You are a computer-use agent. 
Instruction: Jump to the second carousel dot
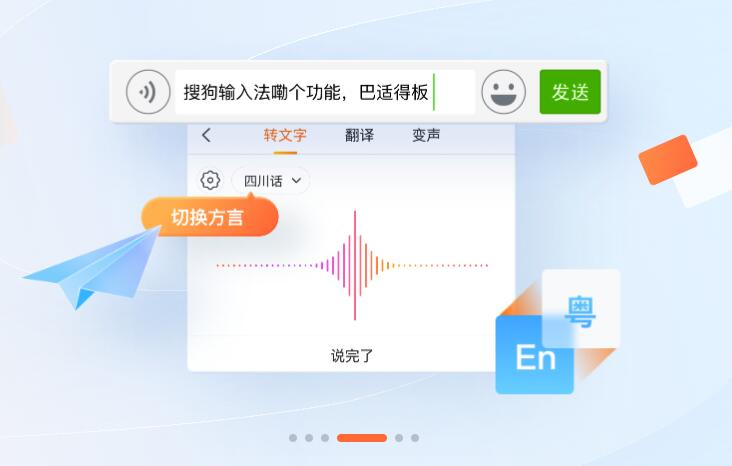pos(309,438)
